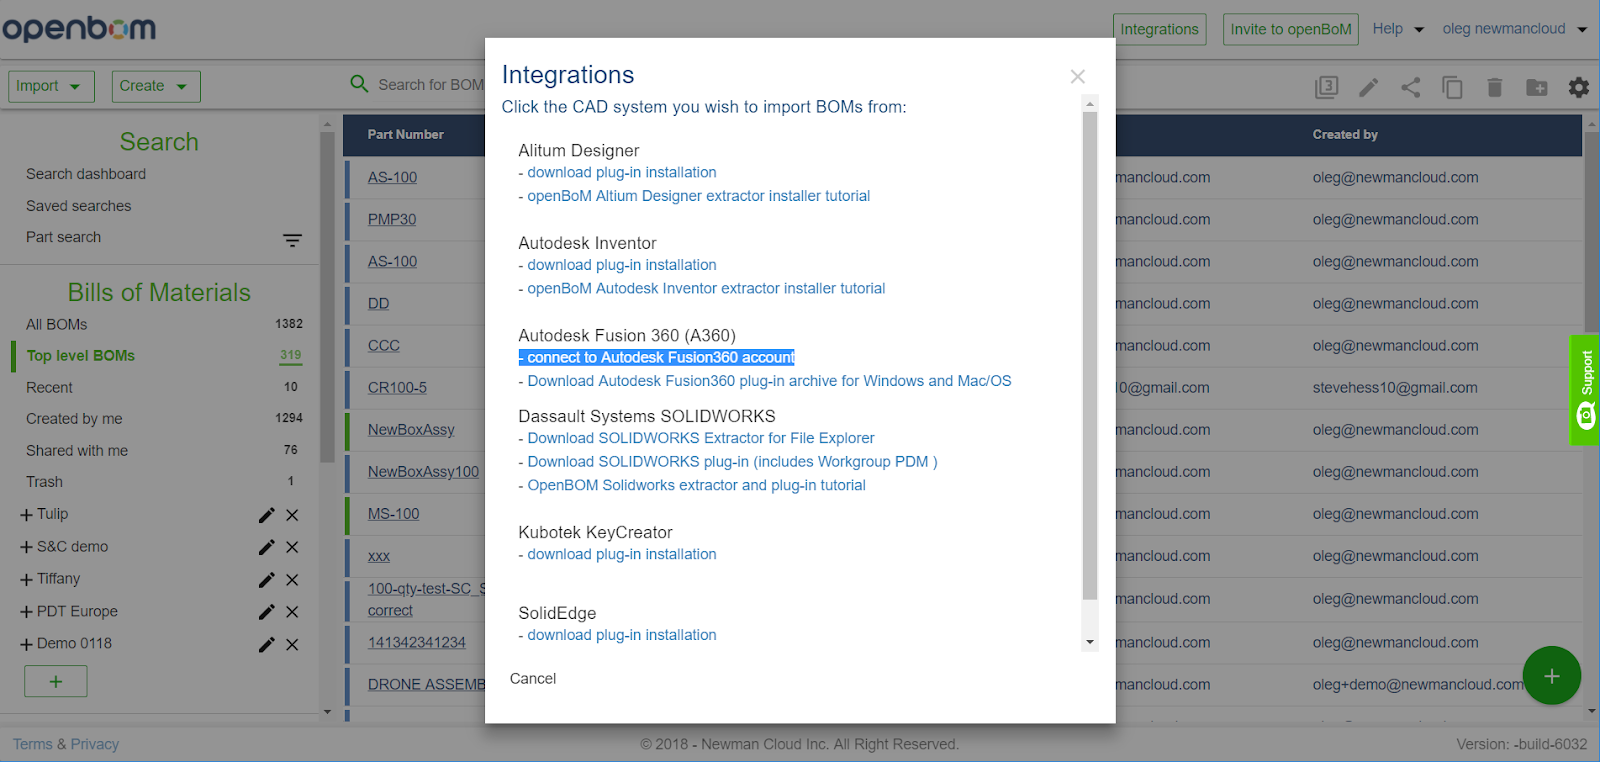This screenshot has width=1600, height=762.
Task: Remove the Tiffany folder X icon
Action: click(x=292, y=580)
